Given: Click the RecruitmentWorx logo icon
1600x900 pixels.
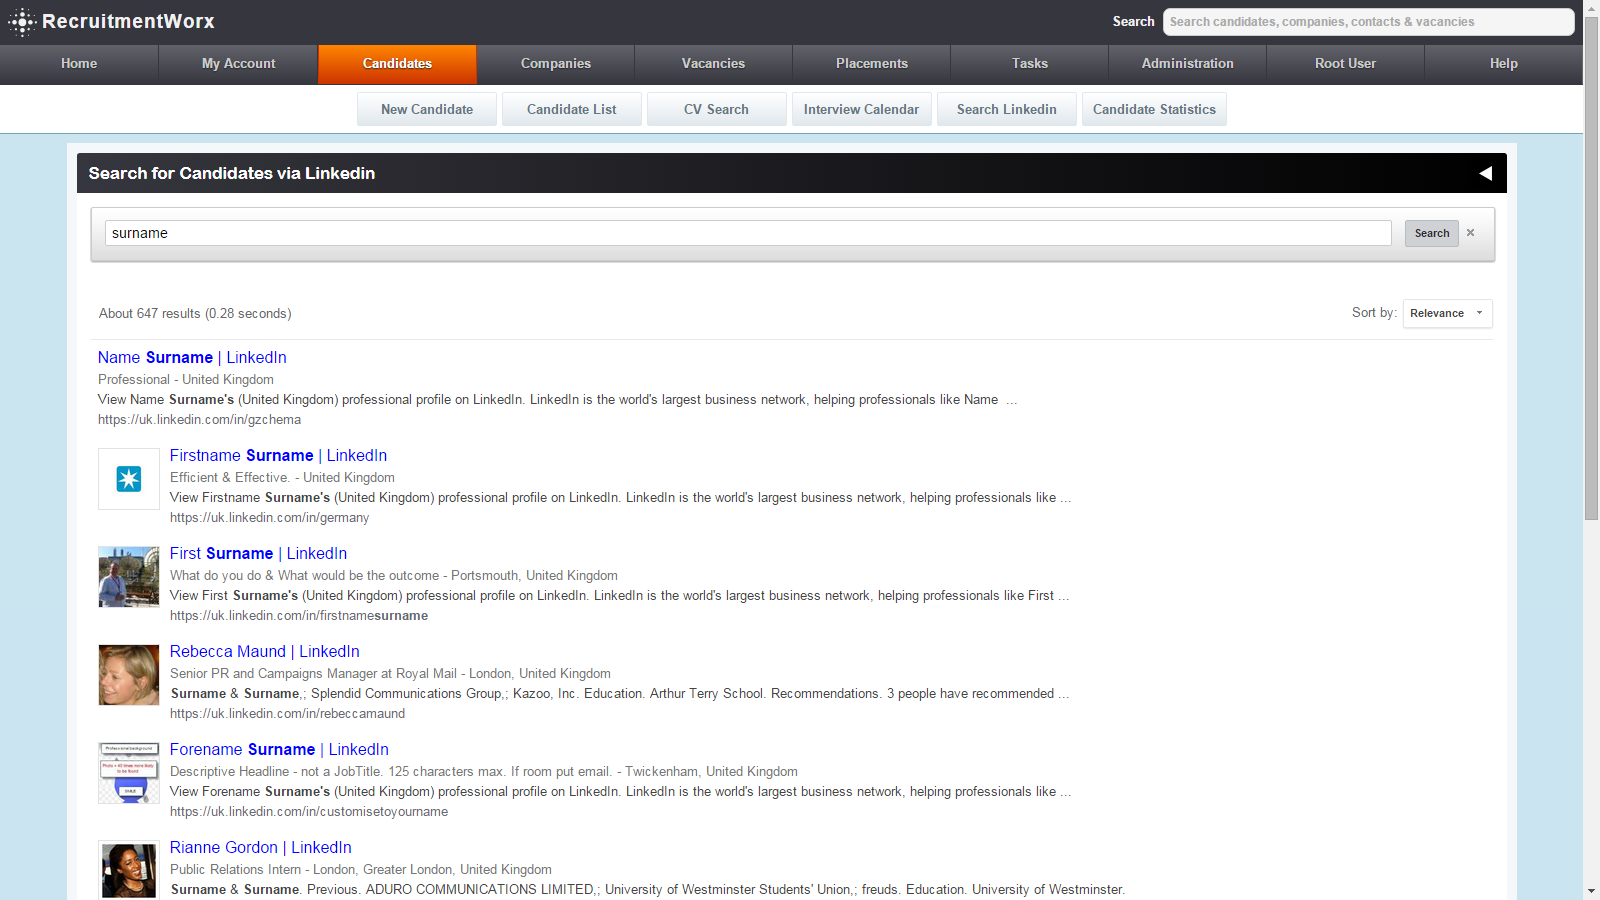Looking at the screenshot, I should (22, 22).
